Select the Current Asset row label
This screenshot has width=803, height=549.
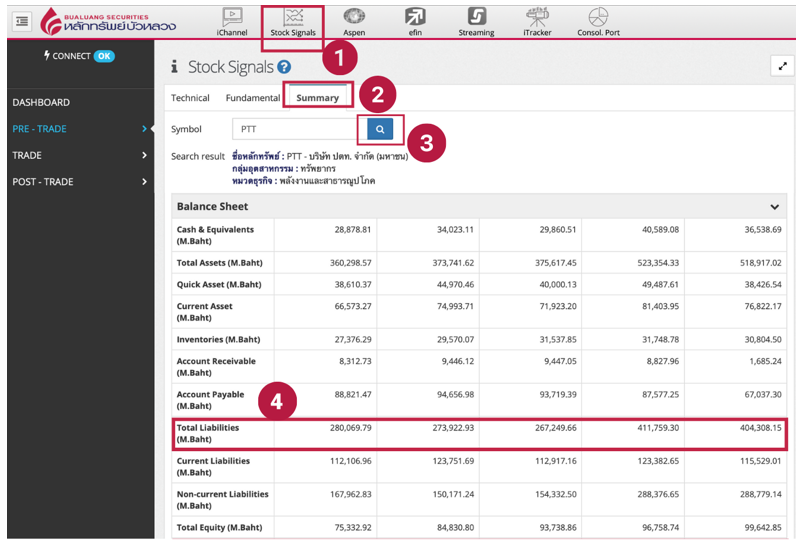click(x=204, y=312)
